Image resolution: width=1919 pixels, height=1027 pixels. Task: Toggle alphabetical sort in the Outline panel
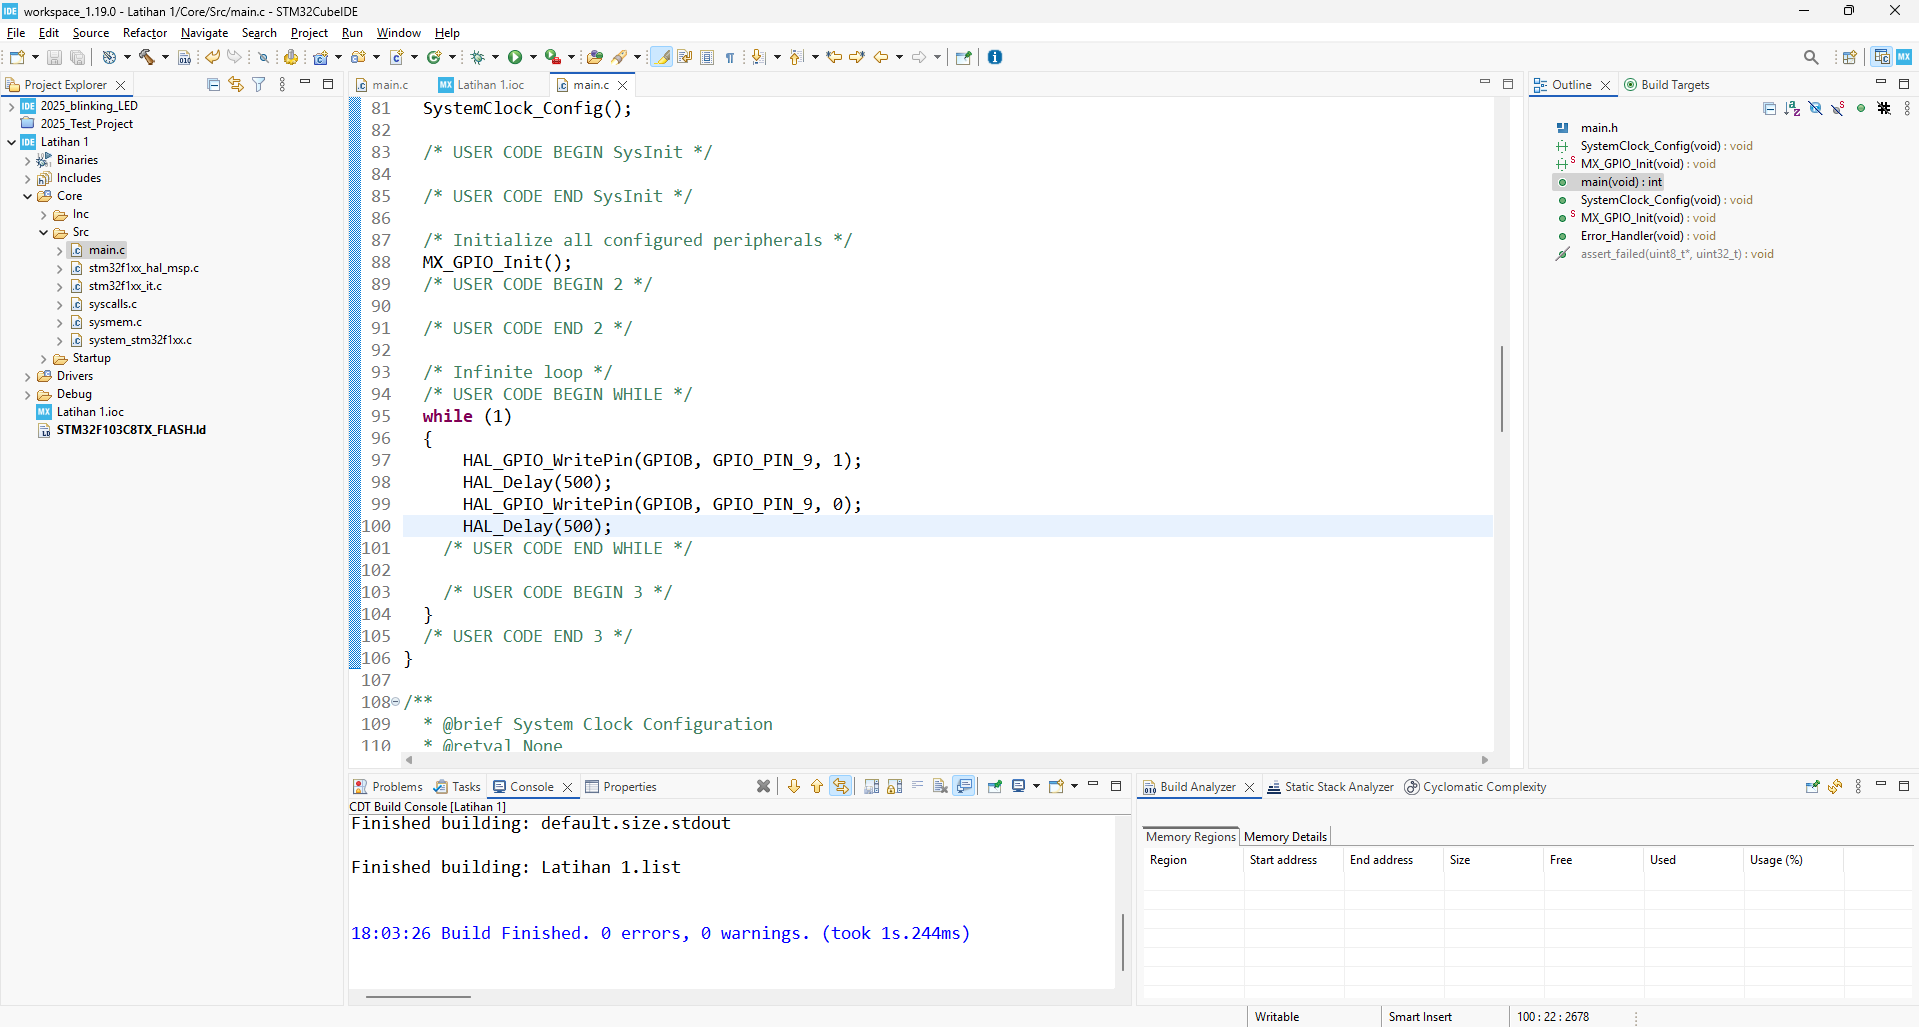[1791, 108]
